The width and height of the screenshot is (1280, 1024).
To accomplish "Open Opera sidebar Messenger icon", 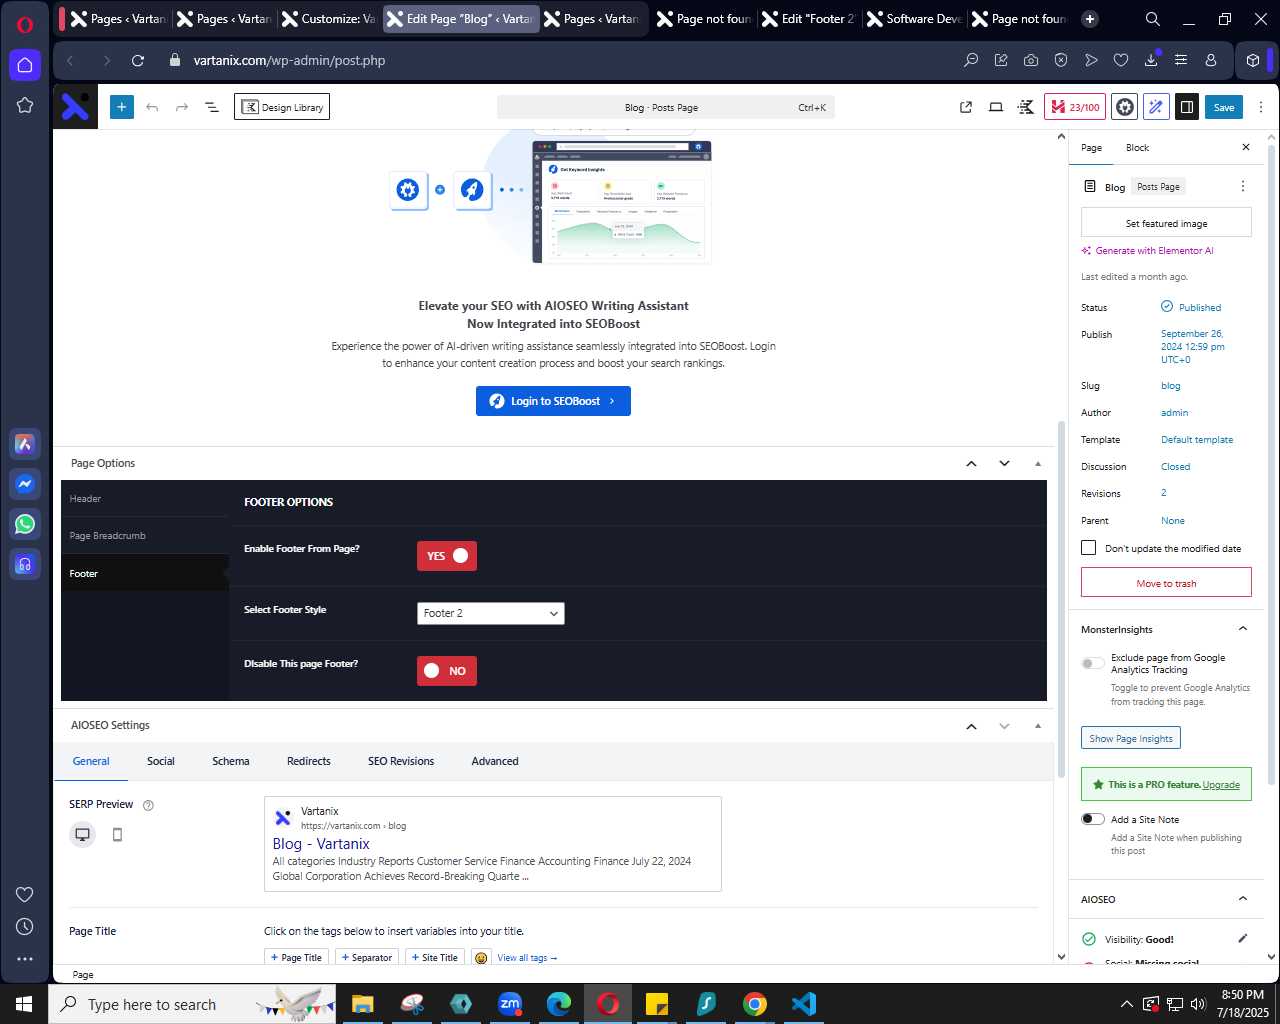I will (25, 484).
